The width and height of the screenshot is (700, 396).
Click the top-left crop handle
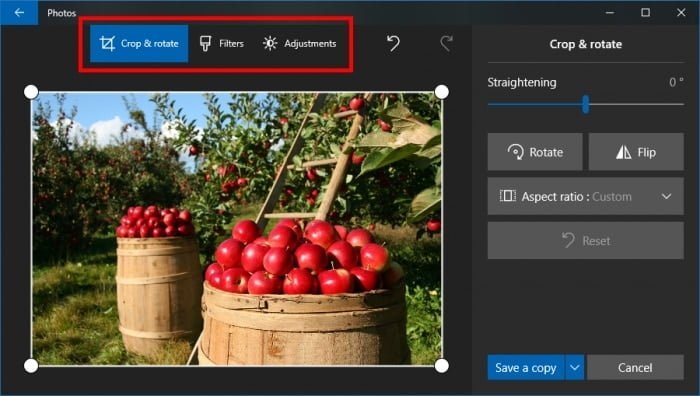pos(31,92)
